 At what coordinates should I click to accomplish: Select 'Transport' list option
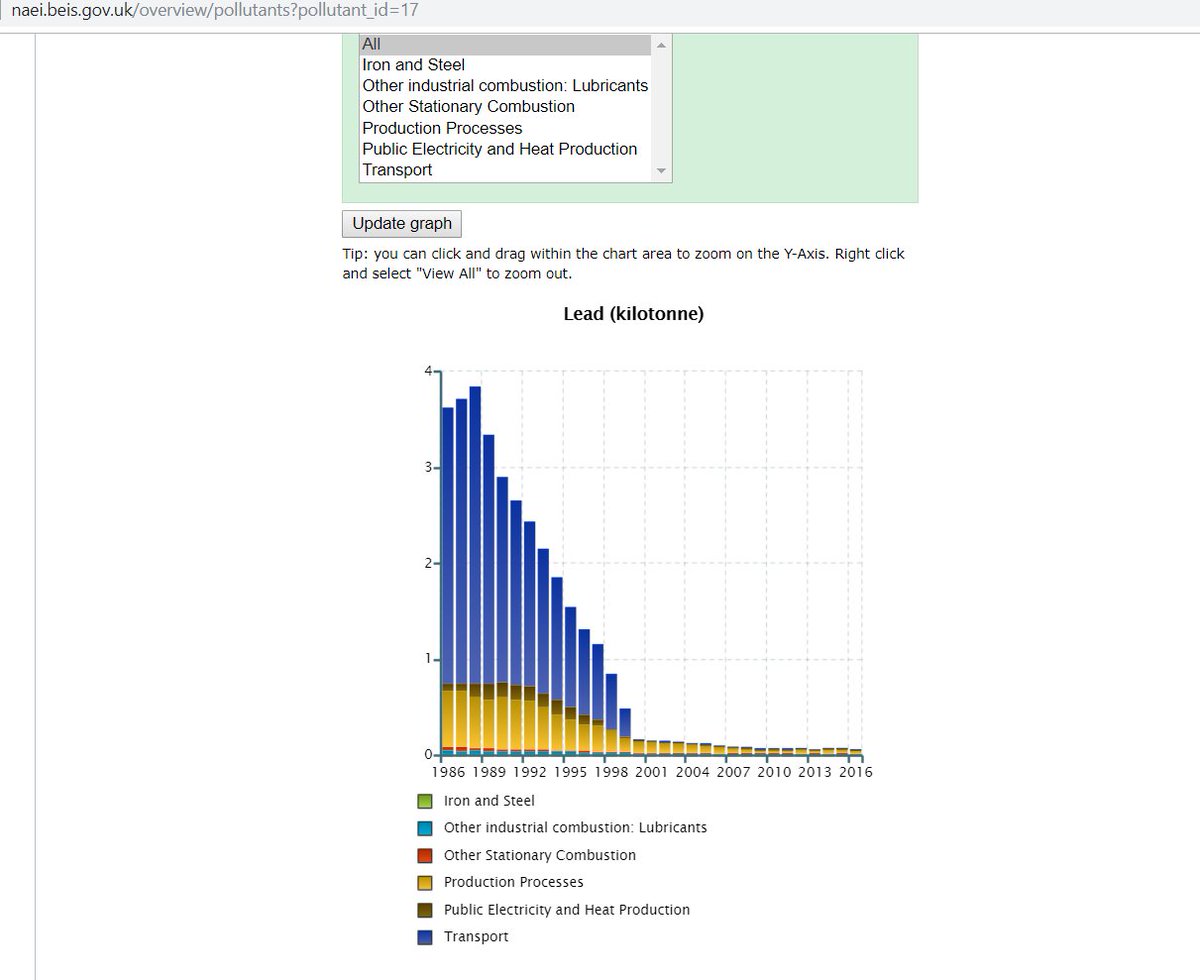tap(505, 170)
